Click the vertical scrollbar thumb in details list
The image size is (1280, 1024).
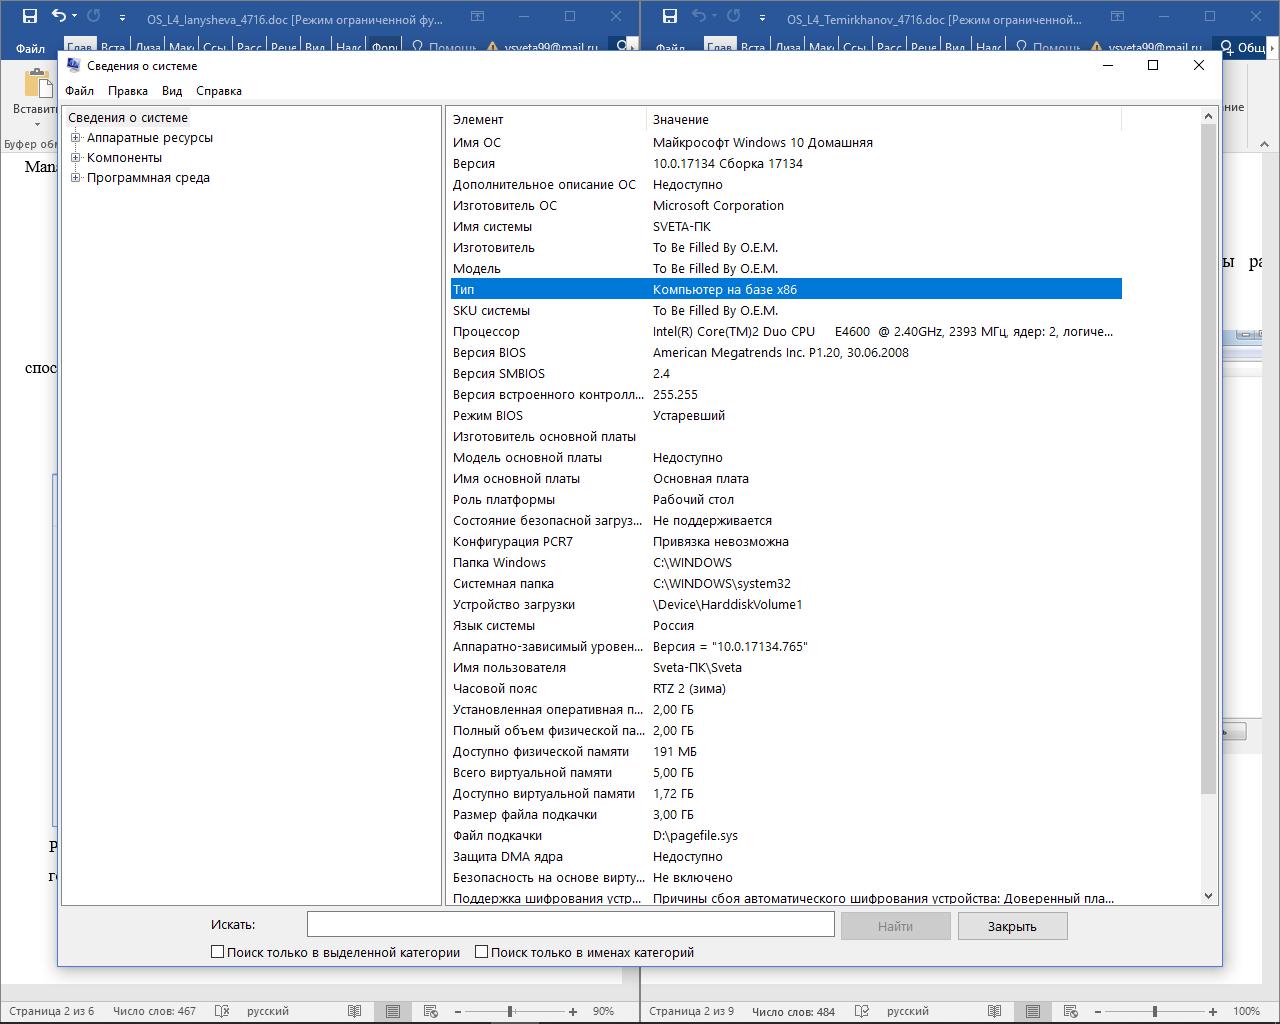(x=1208, y=460)
